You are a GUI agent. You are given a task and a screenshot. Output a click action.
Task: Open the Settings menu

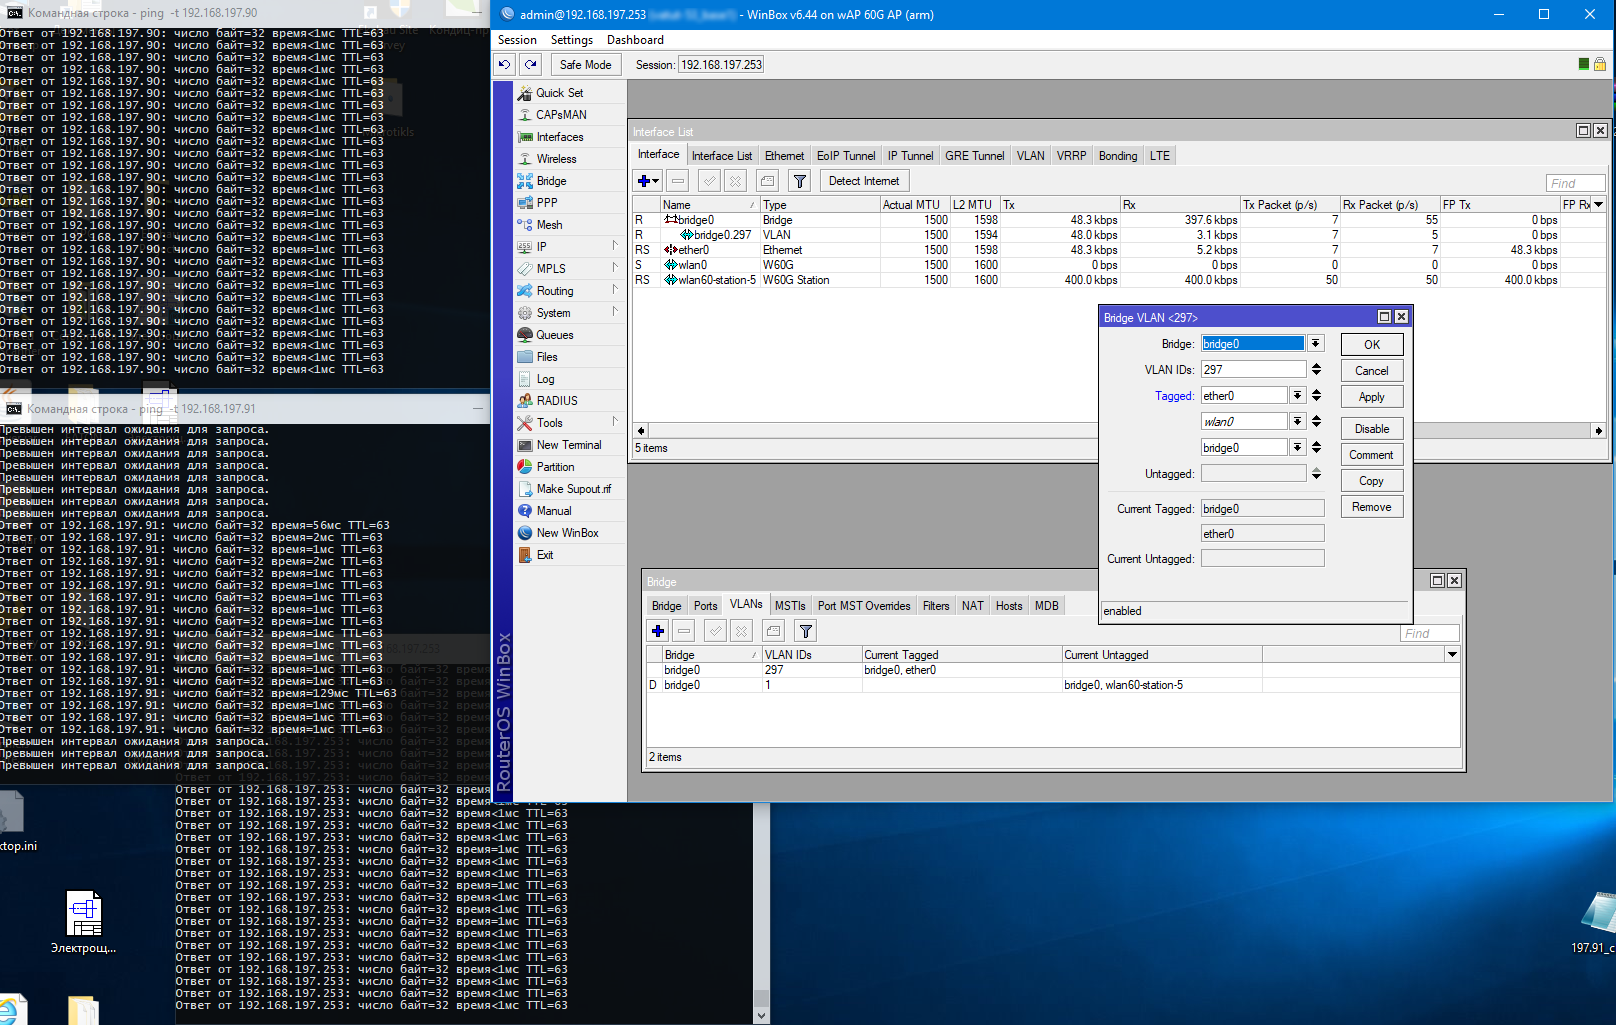pos(571,40)
